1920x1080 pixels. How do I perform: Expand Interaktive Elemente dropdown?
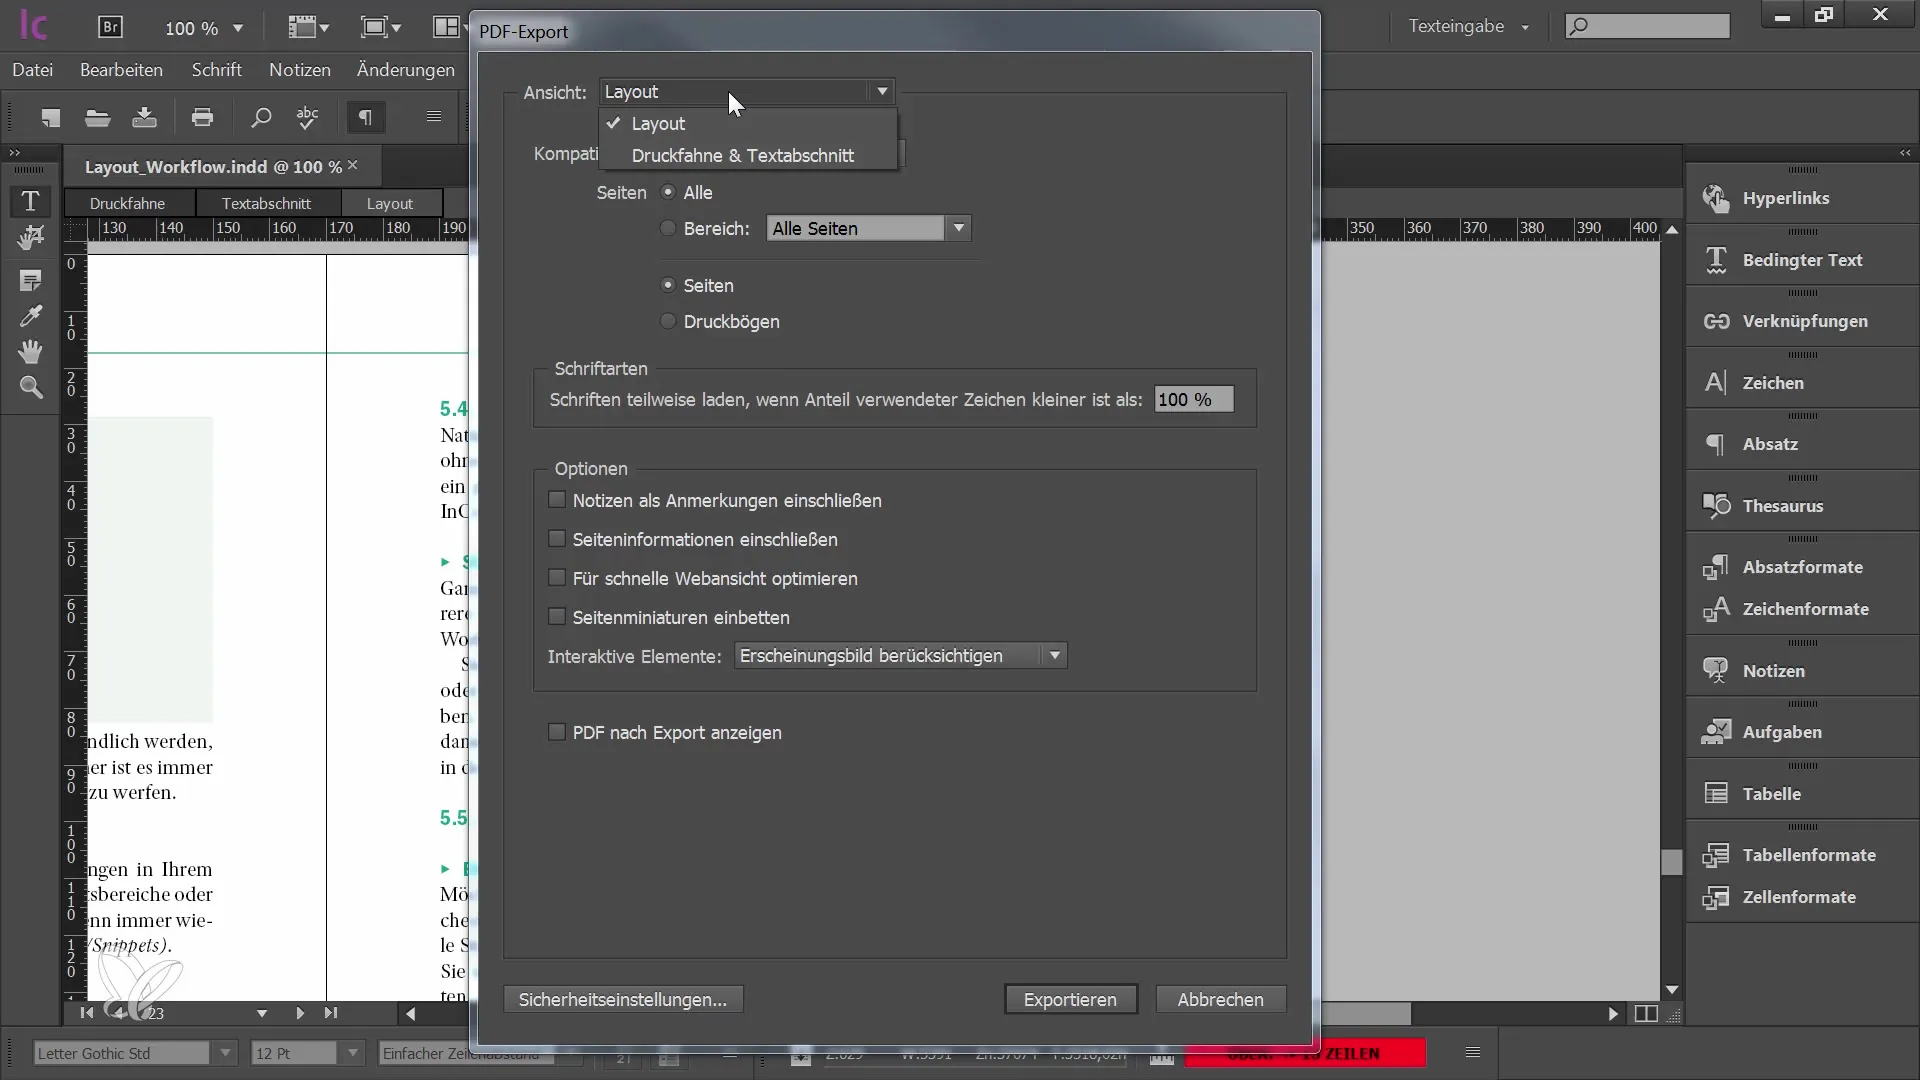point(1054,655)
